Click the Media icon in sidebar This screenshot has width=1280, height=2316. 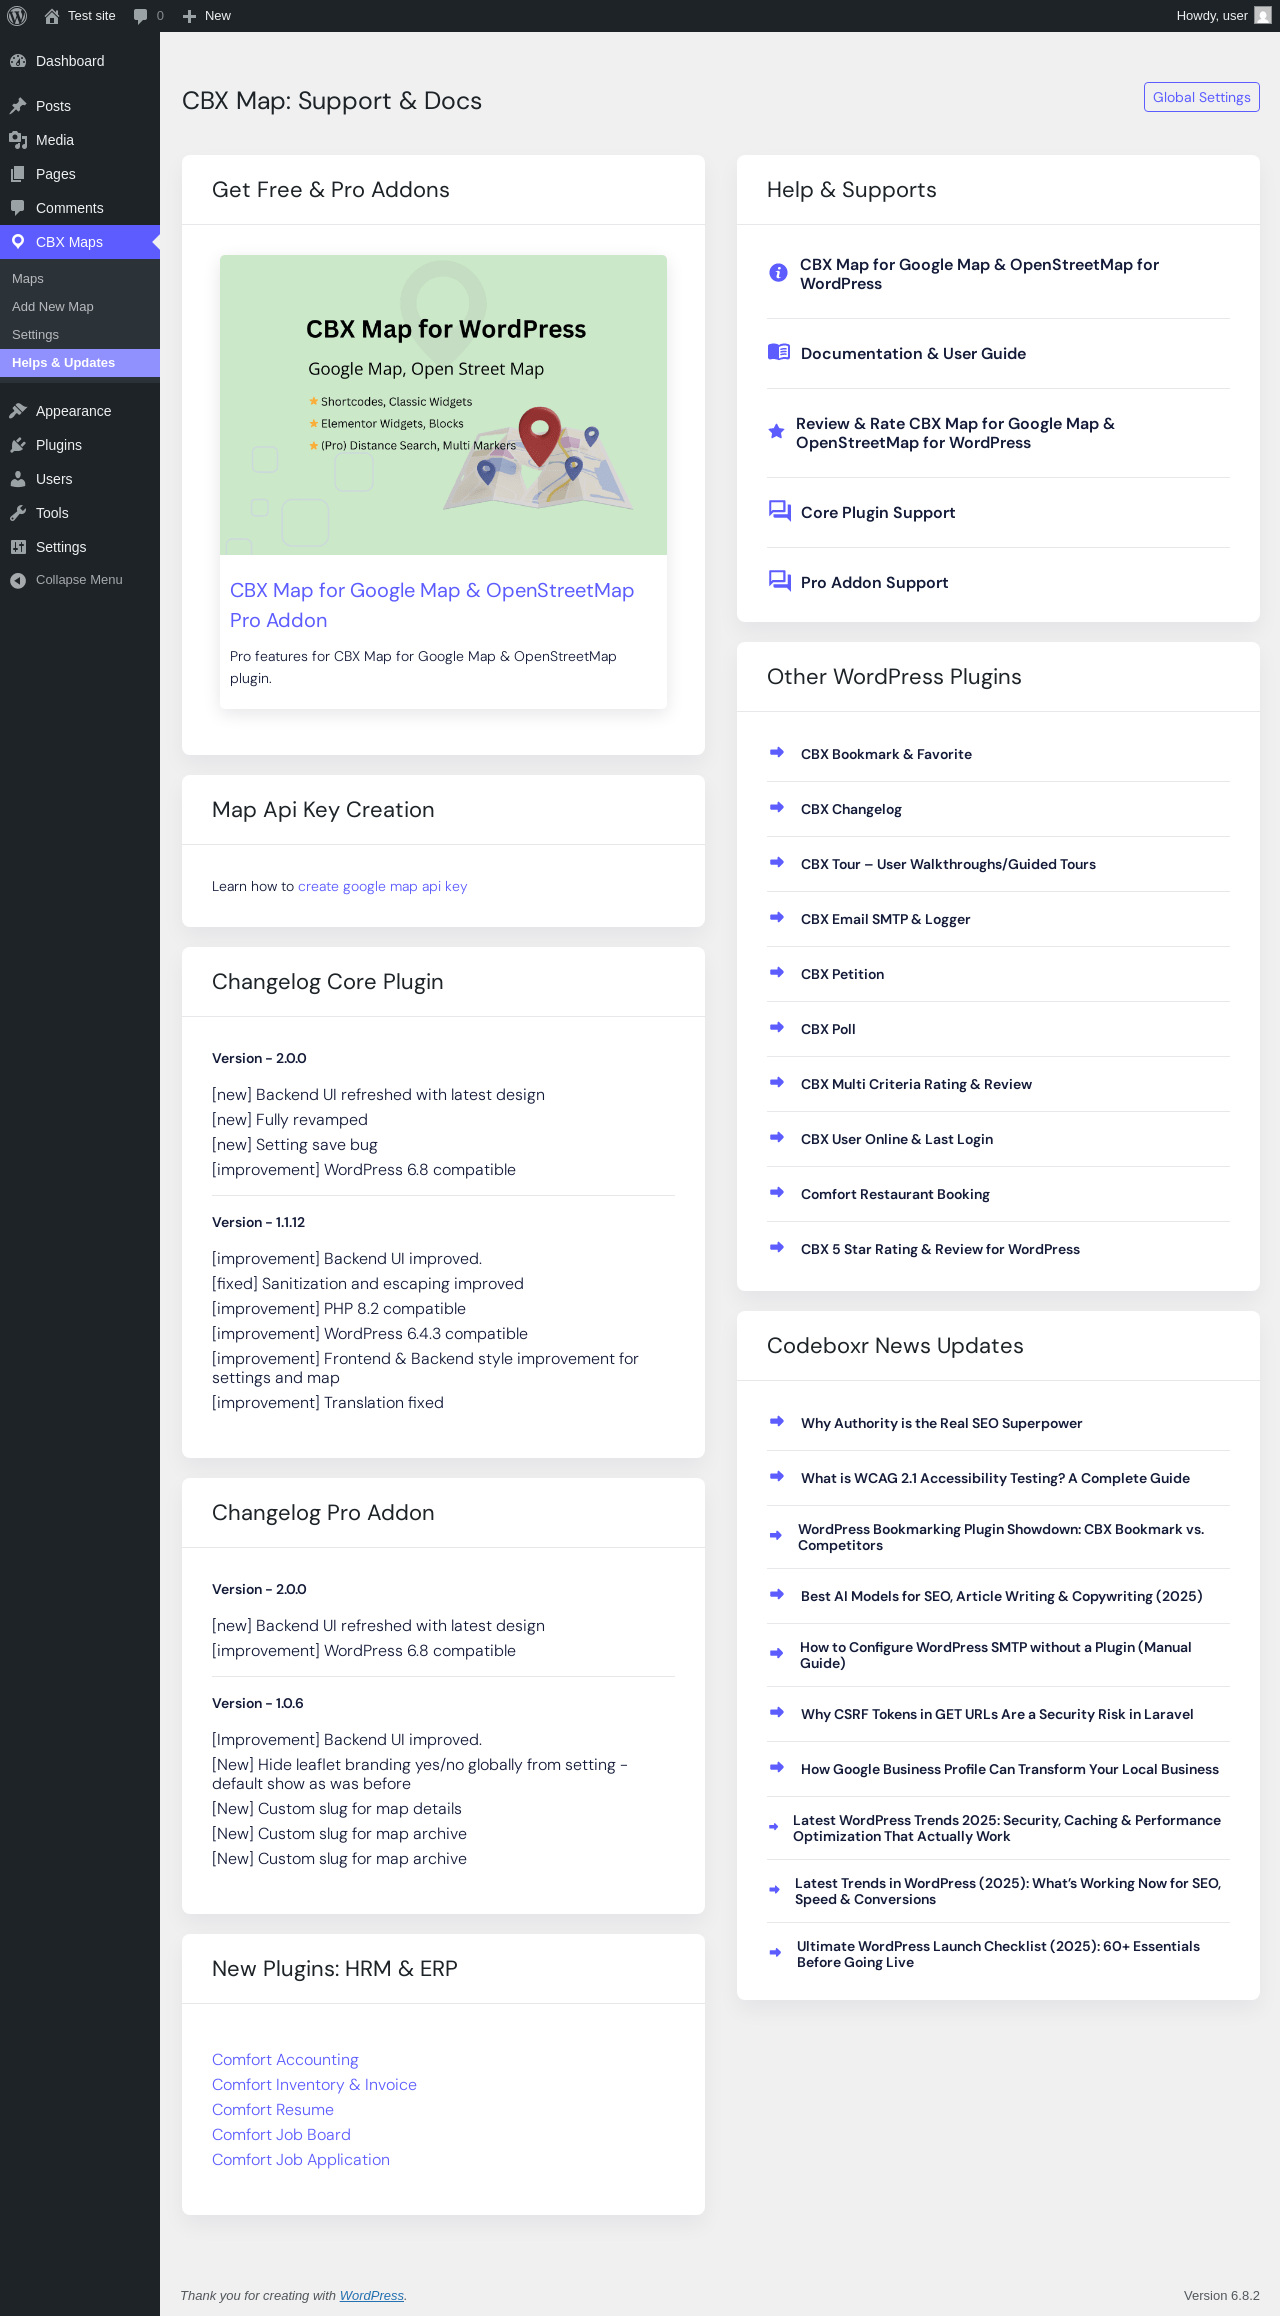(x=18, y=140)
